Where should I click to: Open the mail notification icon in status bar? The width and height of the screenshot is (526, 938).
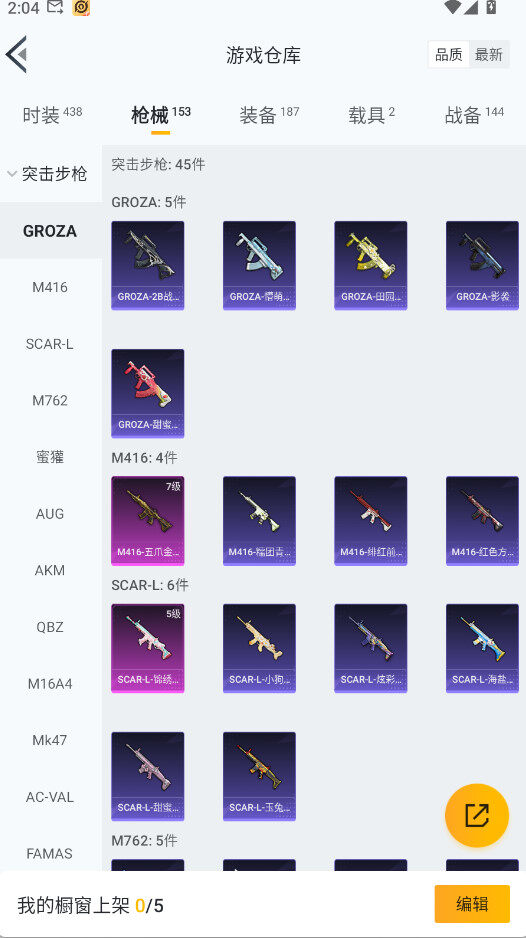pos(55,8)
